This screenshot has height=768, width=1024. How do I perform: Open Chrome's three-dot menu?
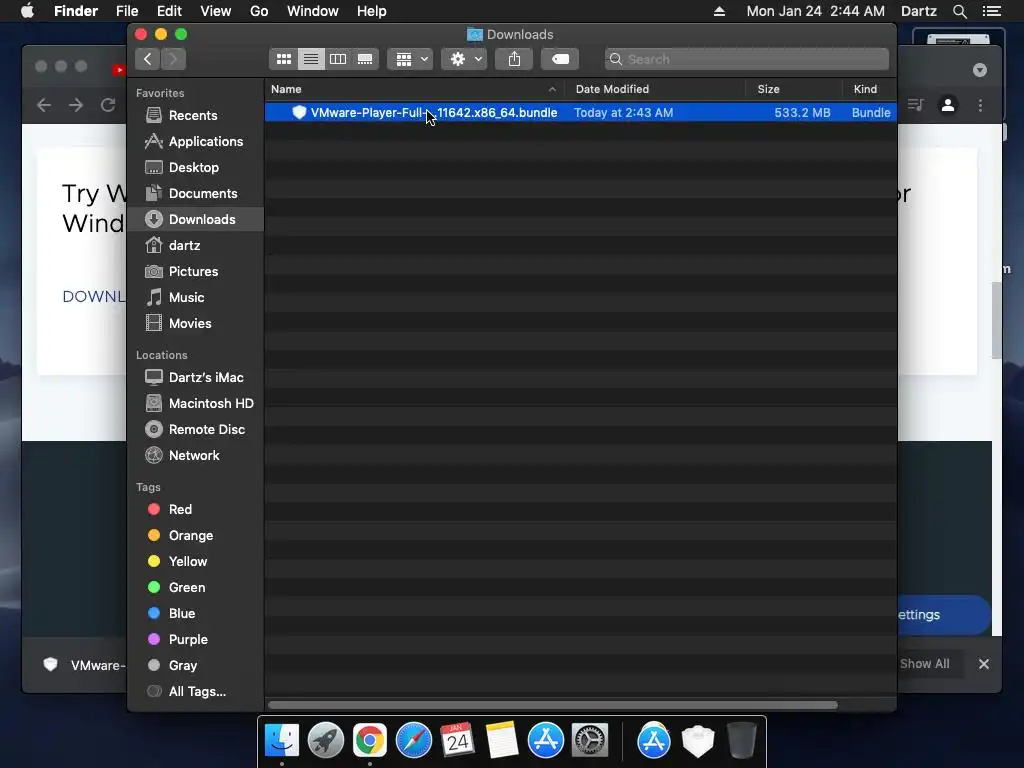pyautogui.click(x=980, y=105)
